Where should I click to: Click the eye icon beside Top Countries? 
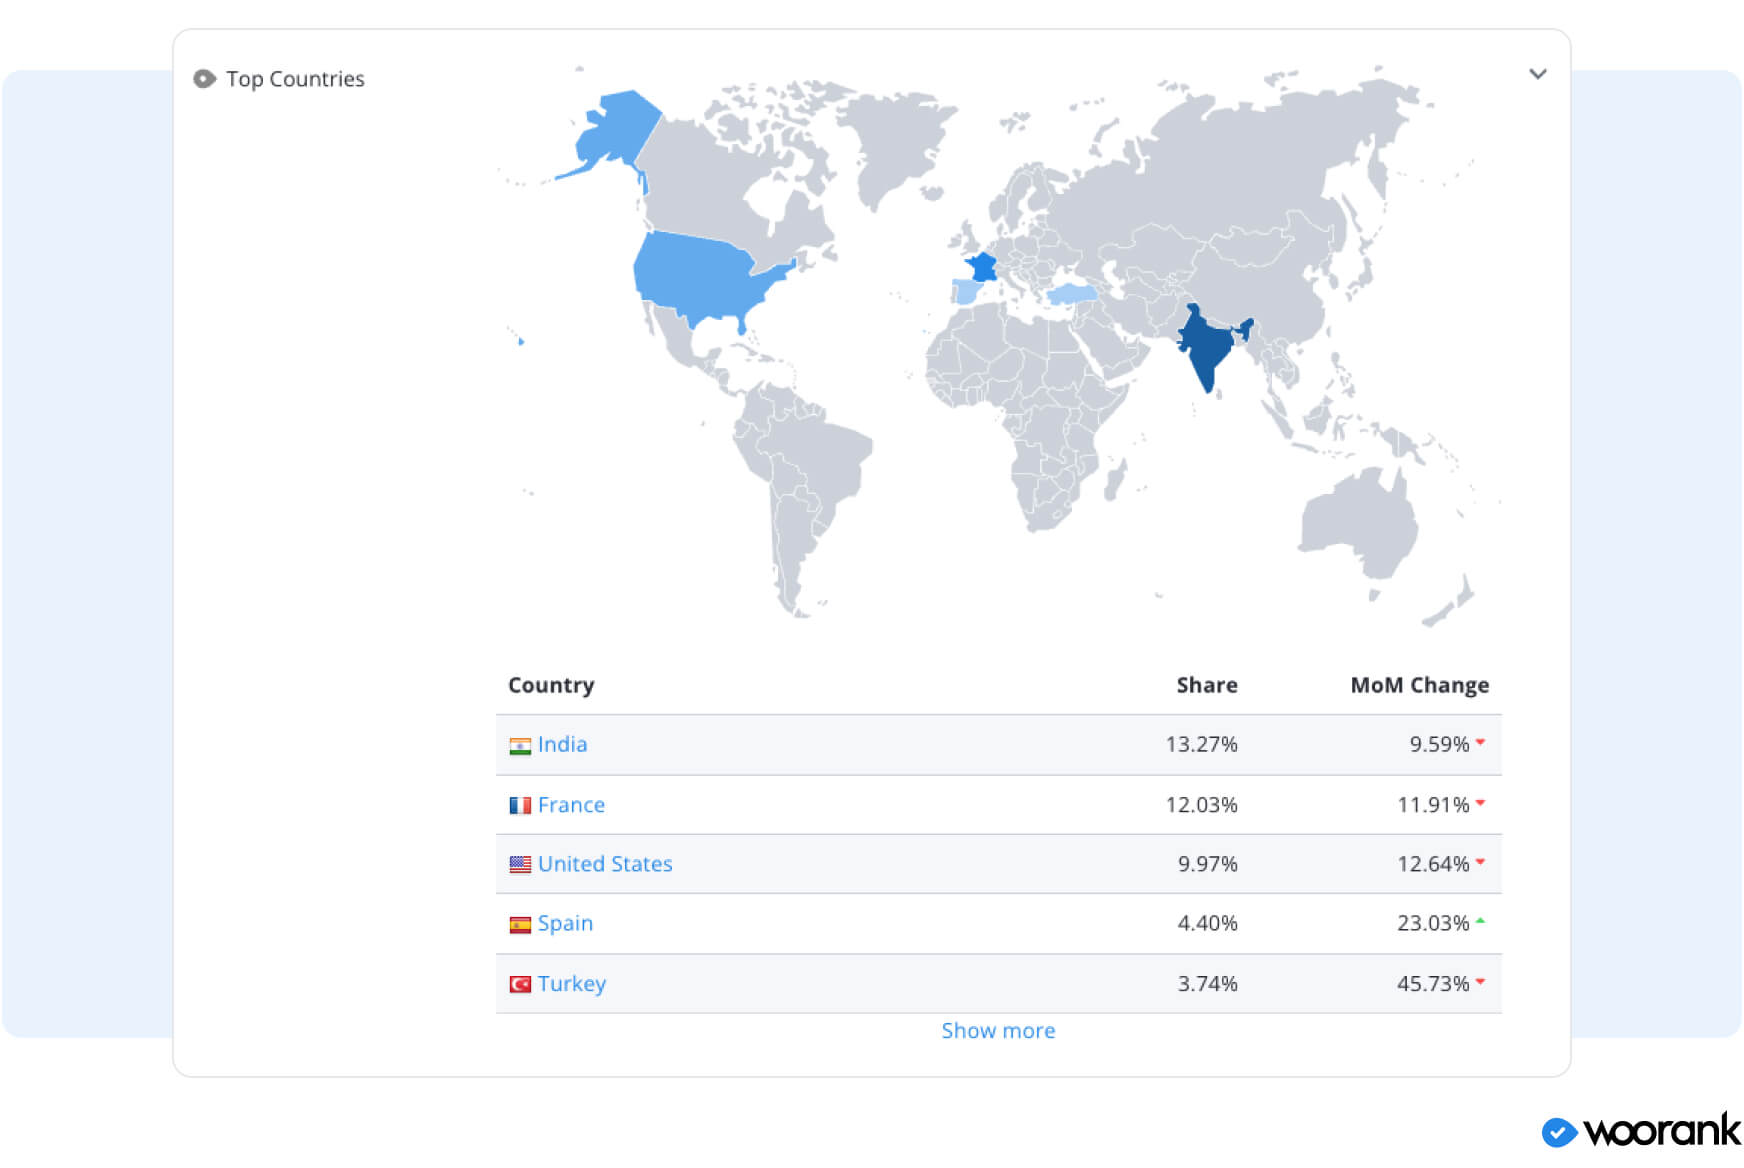tap(204, 79)
